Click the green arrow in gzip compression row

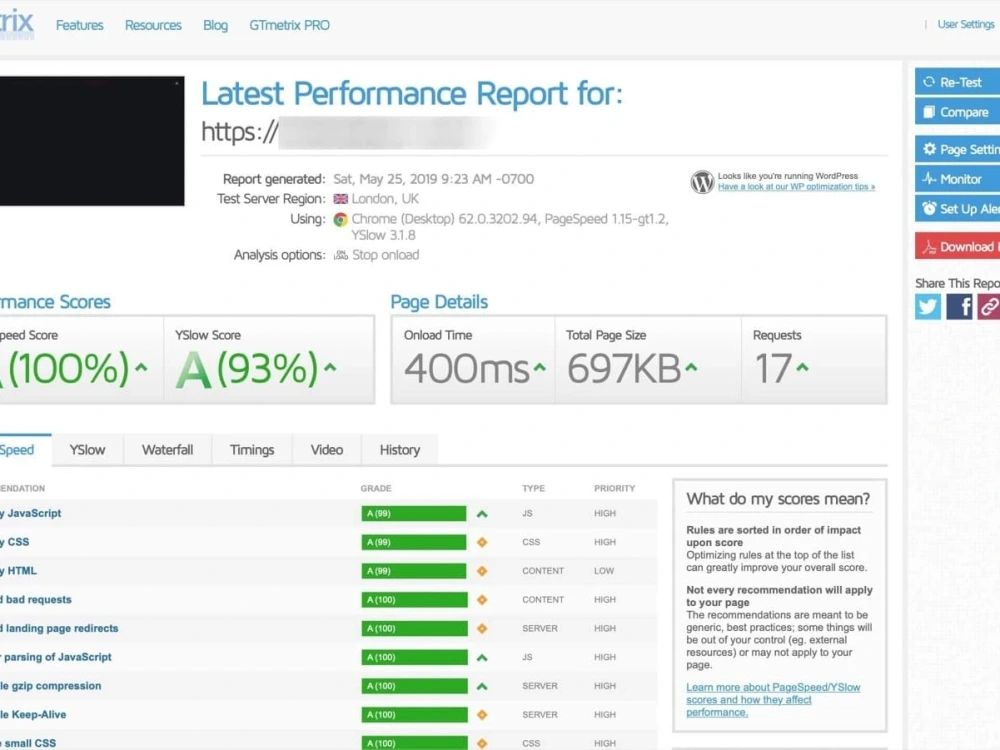[x=482, y=686]
